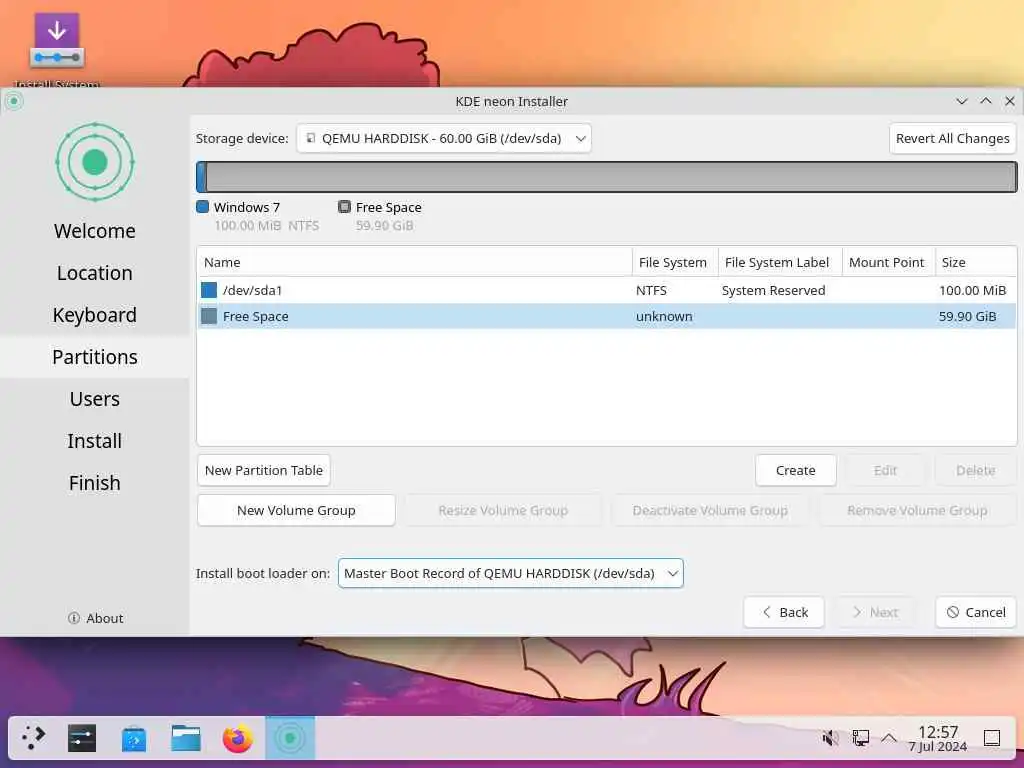Viewport: 1024px width, 768px height.
Task: Open the Storage device dropdown
Action: tap(444, 138)
